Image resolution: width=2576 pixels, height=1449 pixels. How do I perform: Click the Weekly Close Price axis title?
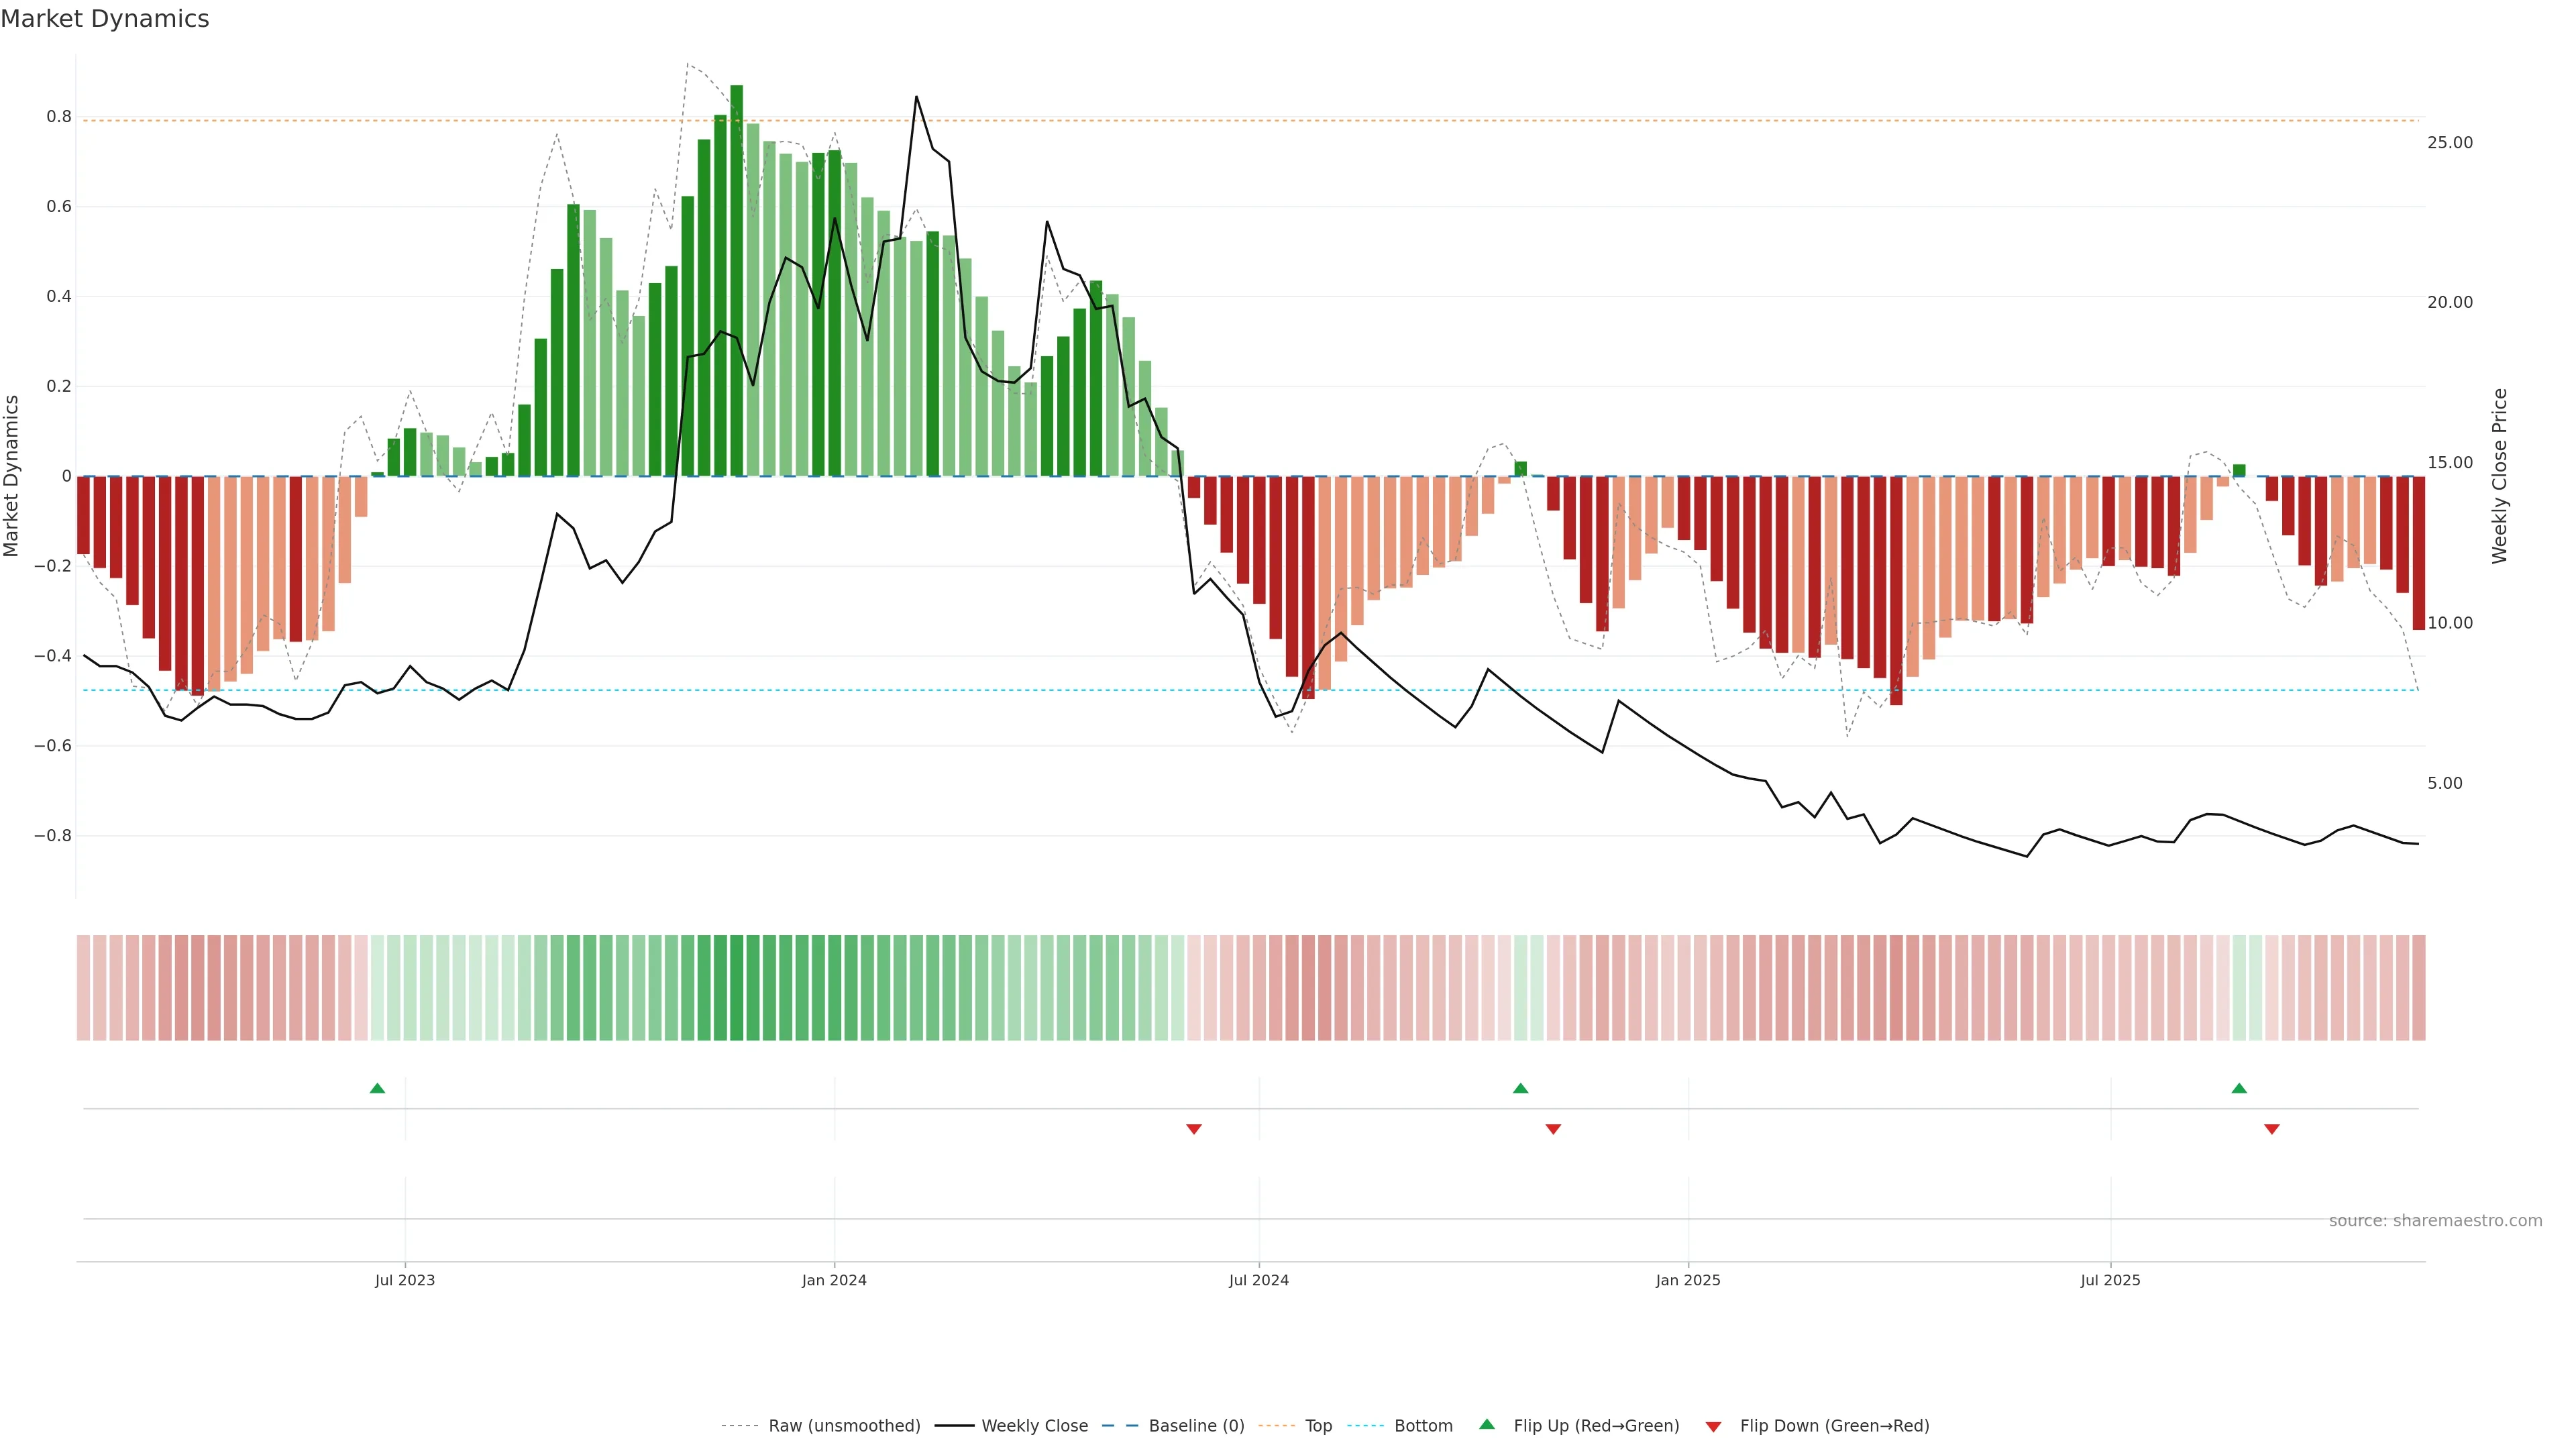[x=2500, y=476]
